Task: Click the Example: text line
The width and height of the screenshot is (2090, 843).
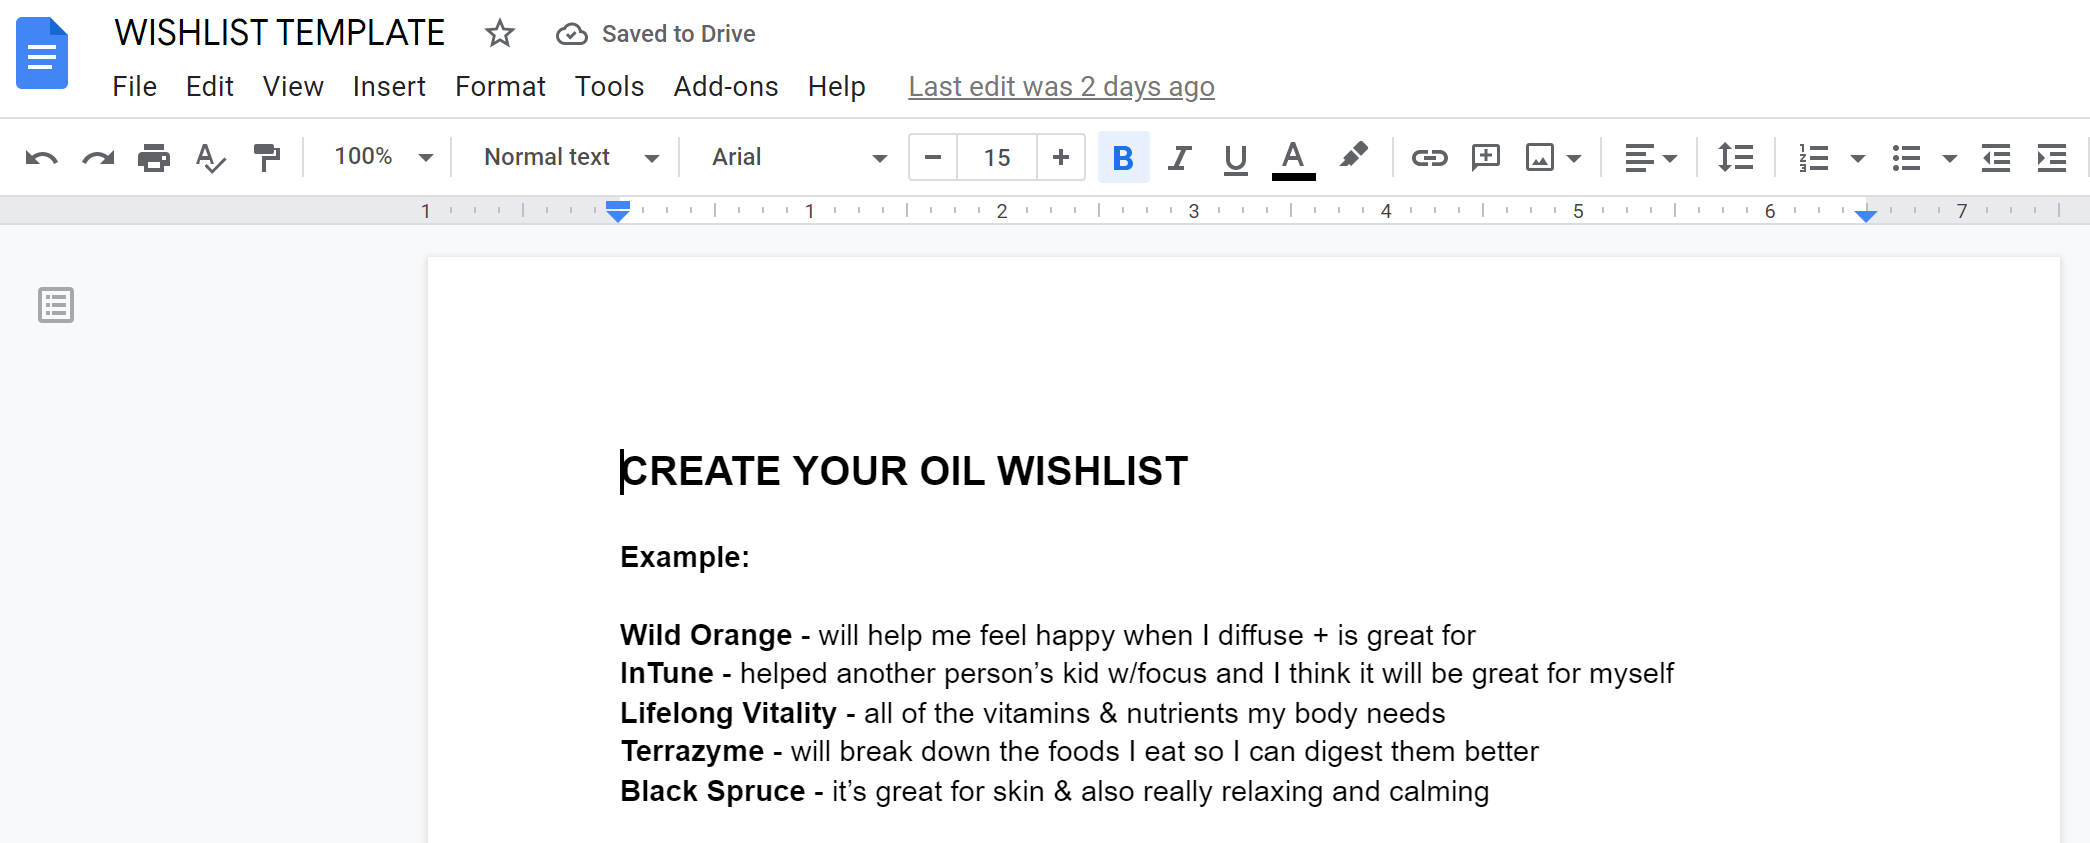Action: tap(685, 557)
